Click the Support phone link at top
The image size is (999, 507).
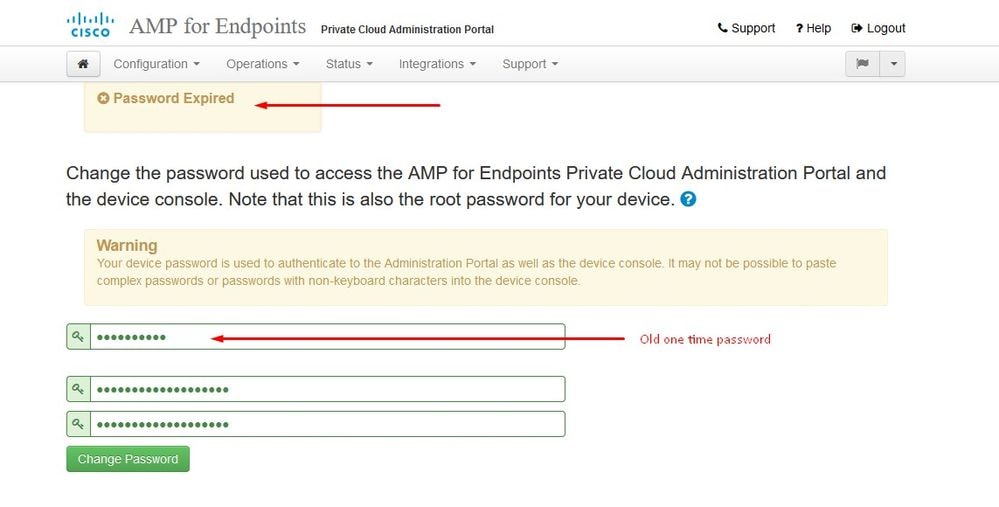point(746,28)
